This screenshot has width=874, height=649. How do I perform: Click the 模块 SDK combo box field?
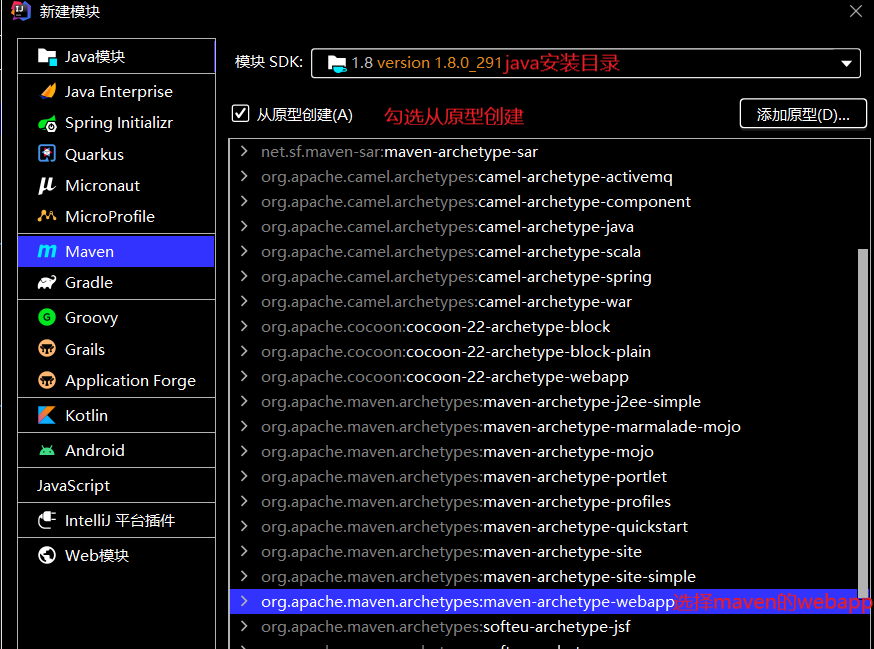tap(585, 63)
